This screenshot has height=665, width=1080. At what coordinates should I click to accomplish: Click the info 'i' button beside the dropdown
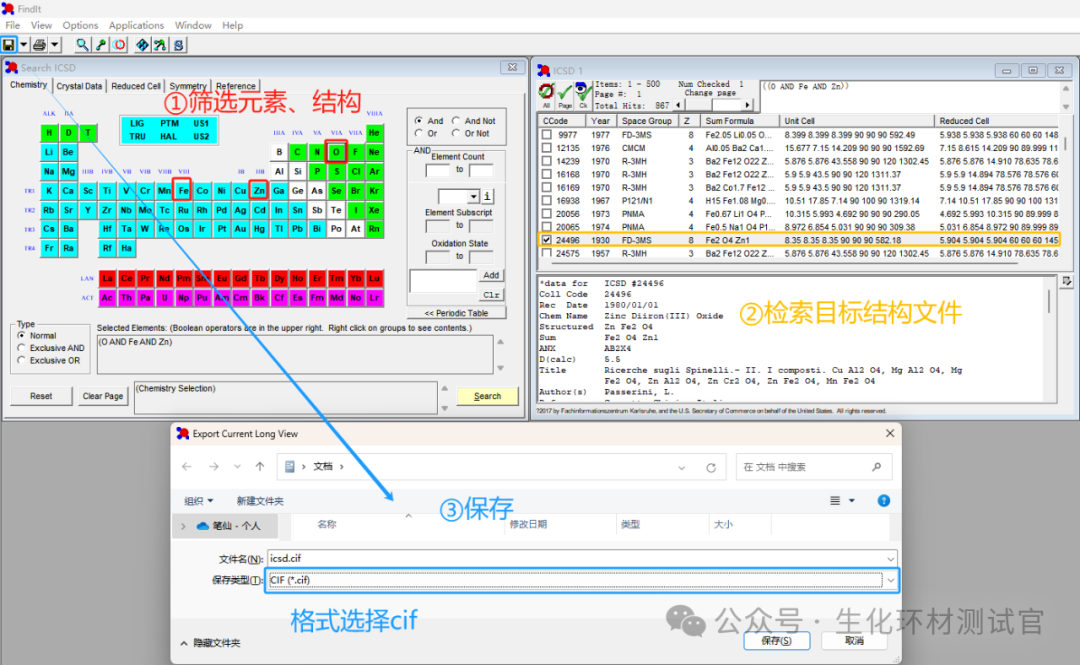click(x=487, y=196)
